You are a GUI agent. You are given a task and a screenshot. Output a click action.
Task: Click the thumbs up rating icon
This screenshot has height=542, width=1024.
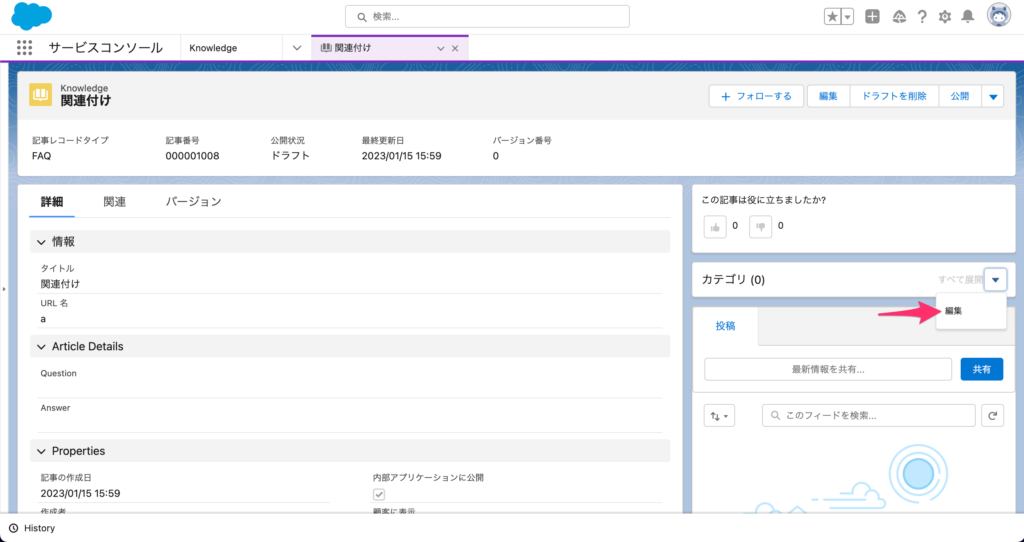pos(715,227)
